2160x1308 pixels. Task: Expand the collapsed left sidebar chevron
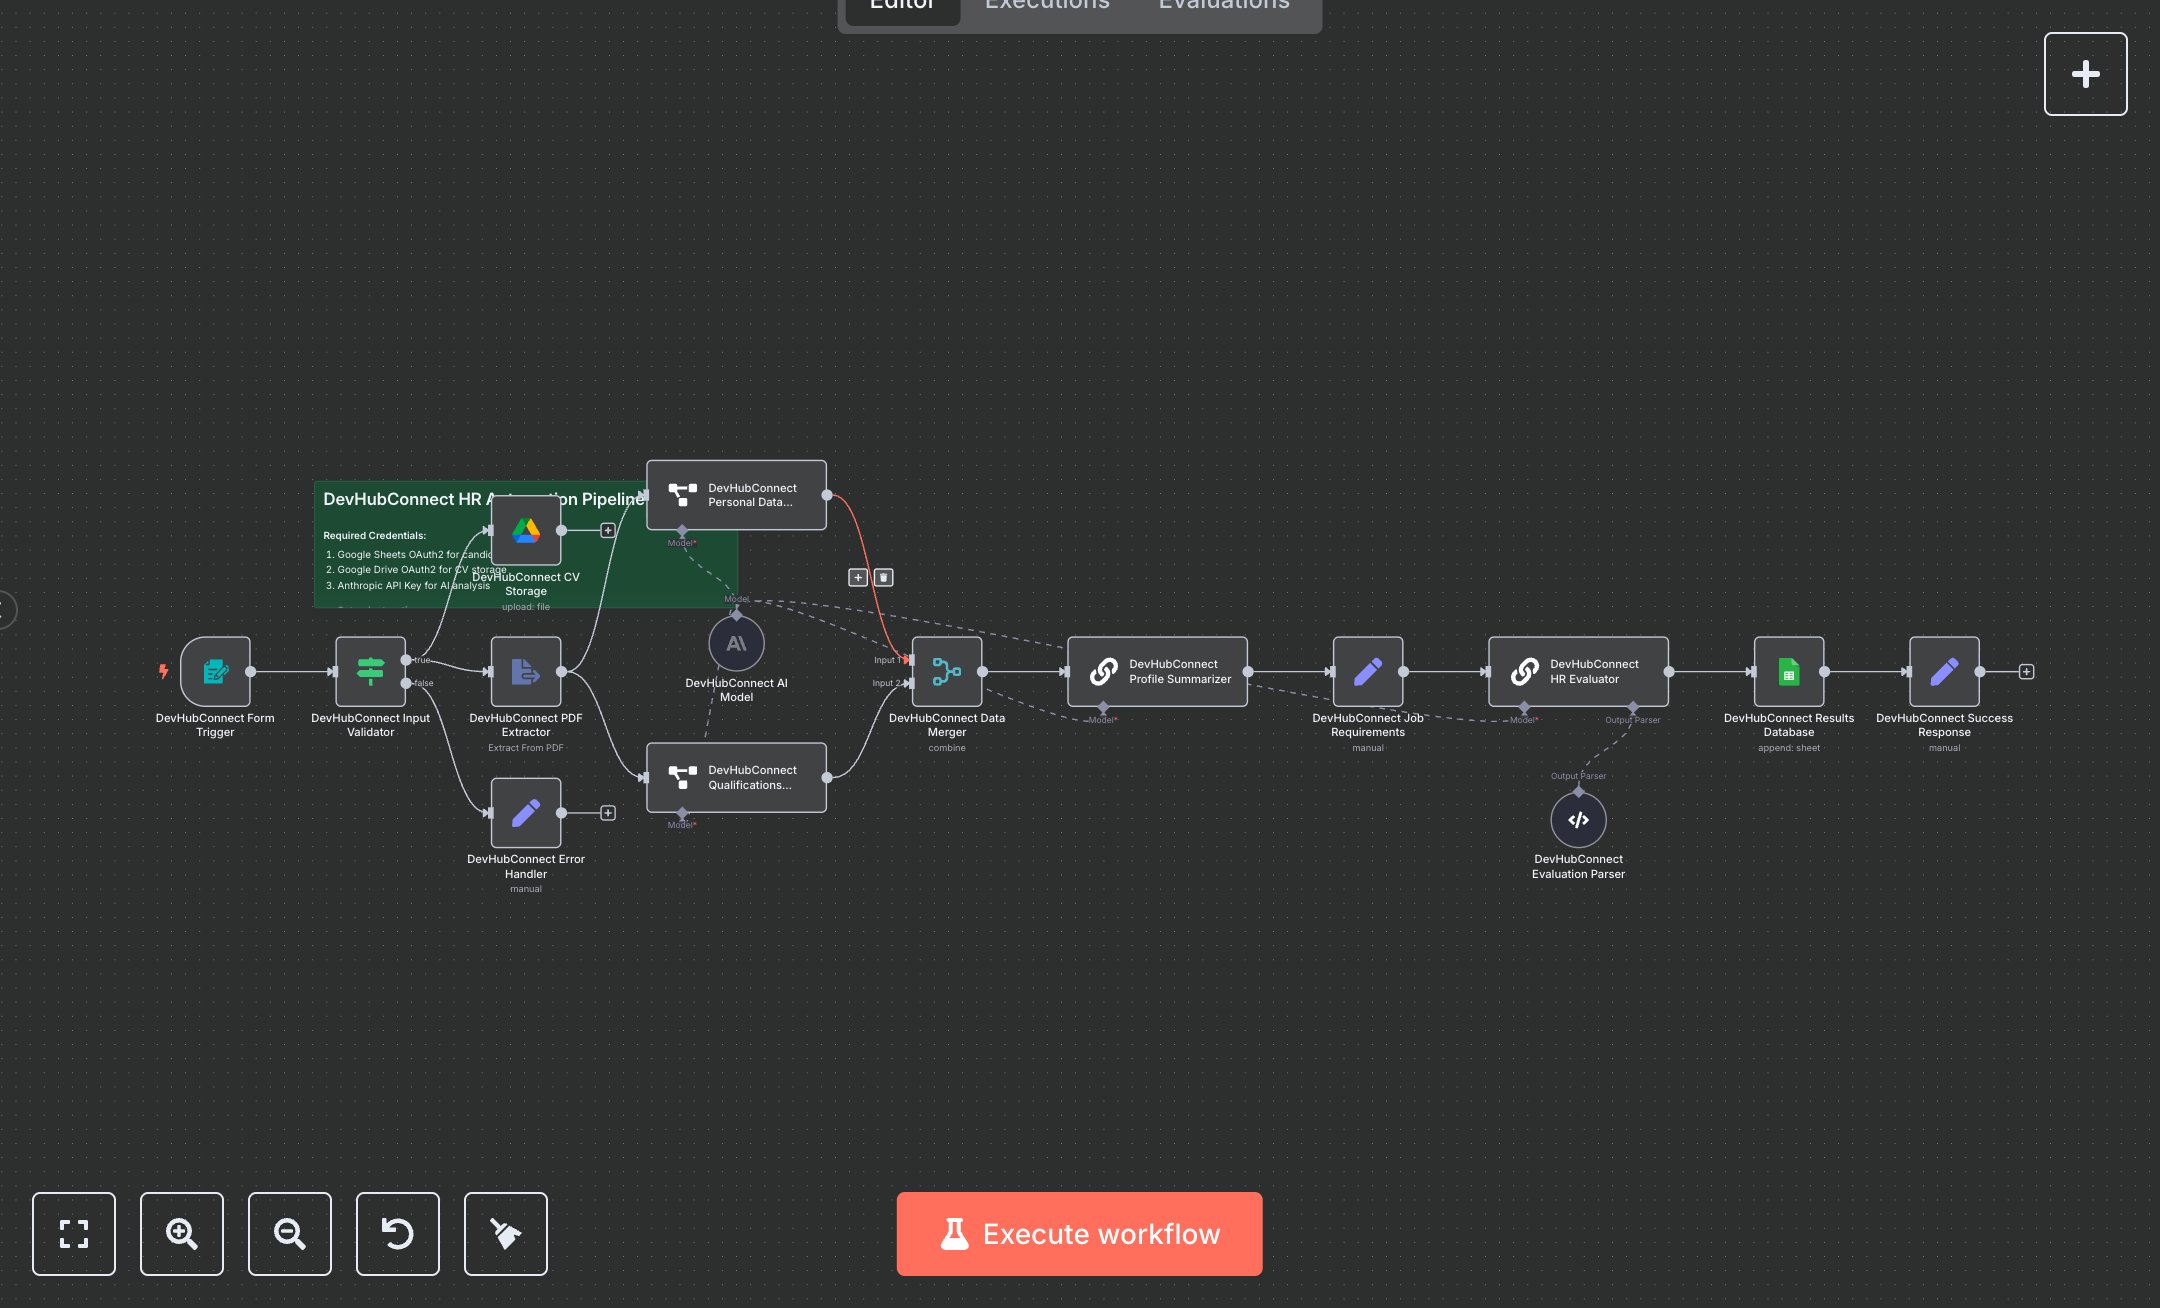pos(5,610)
